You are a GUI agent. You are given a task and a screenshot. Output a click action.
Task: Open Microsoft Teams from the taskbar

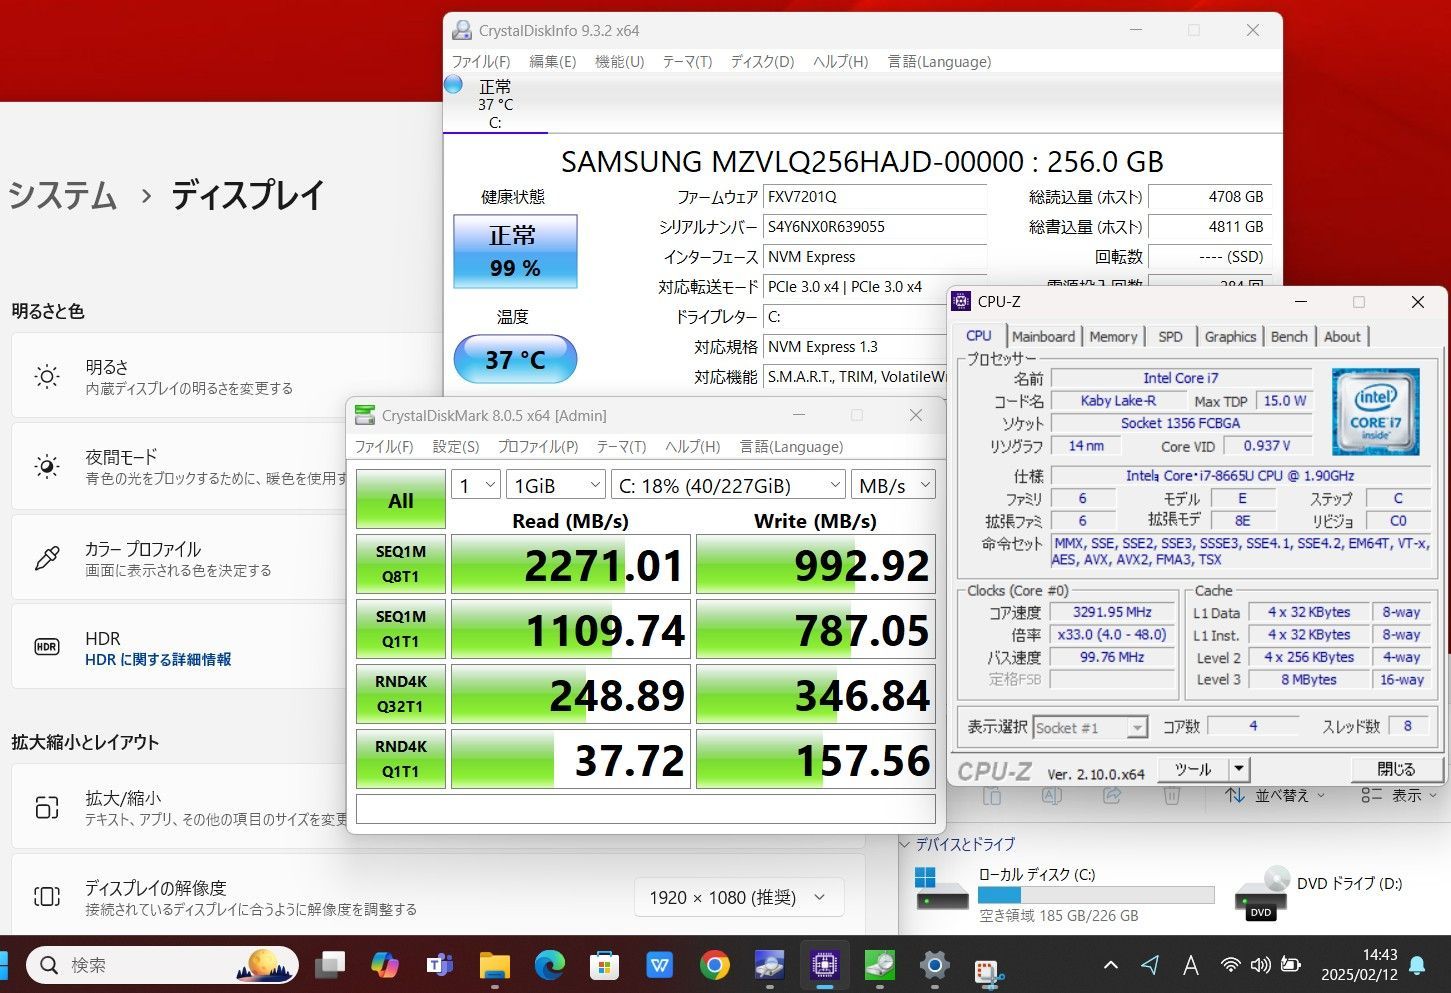coord(439,965)
